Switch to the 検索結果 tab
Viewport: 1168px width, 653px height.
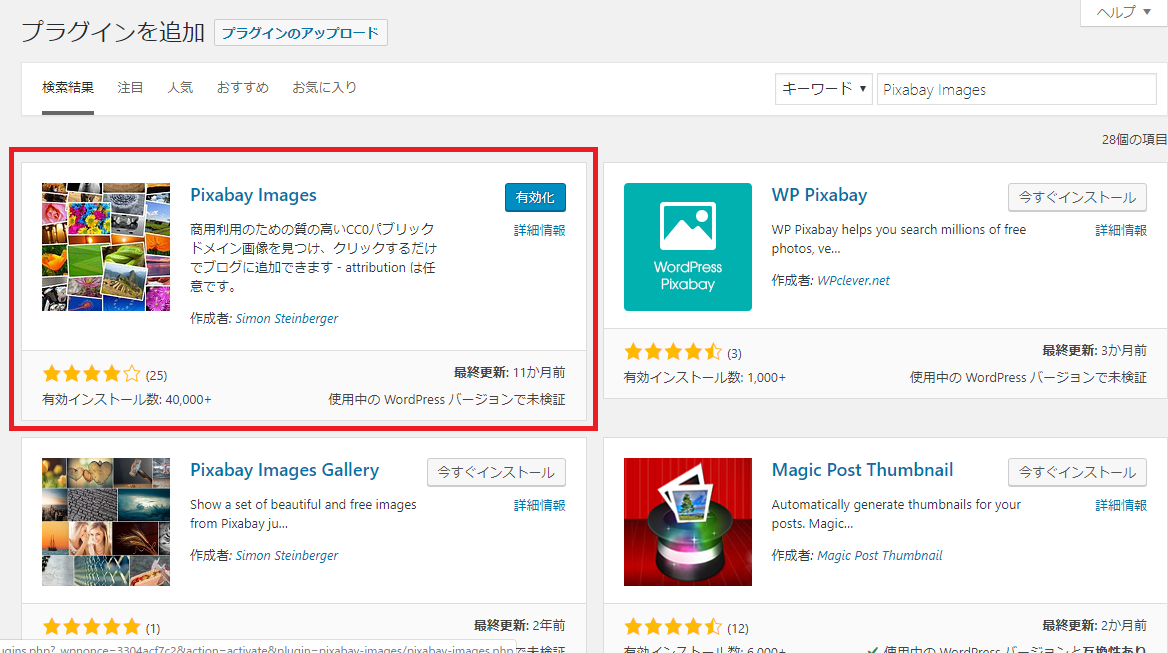68,88
